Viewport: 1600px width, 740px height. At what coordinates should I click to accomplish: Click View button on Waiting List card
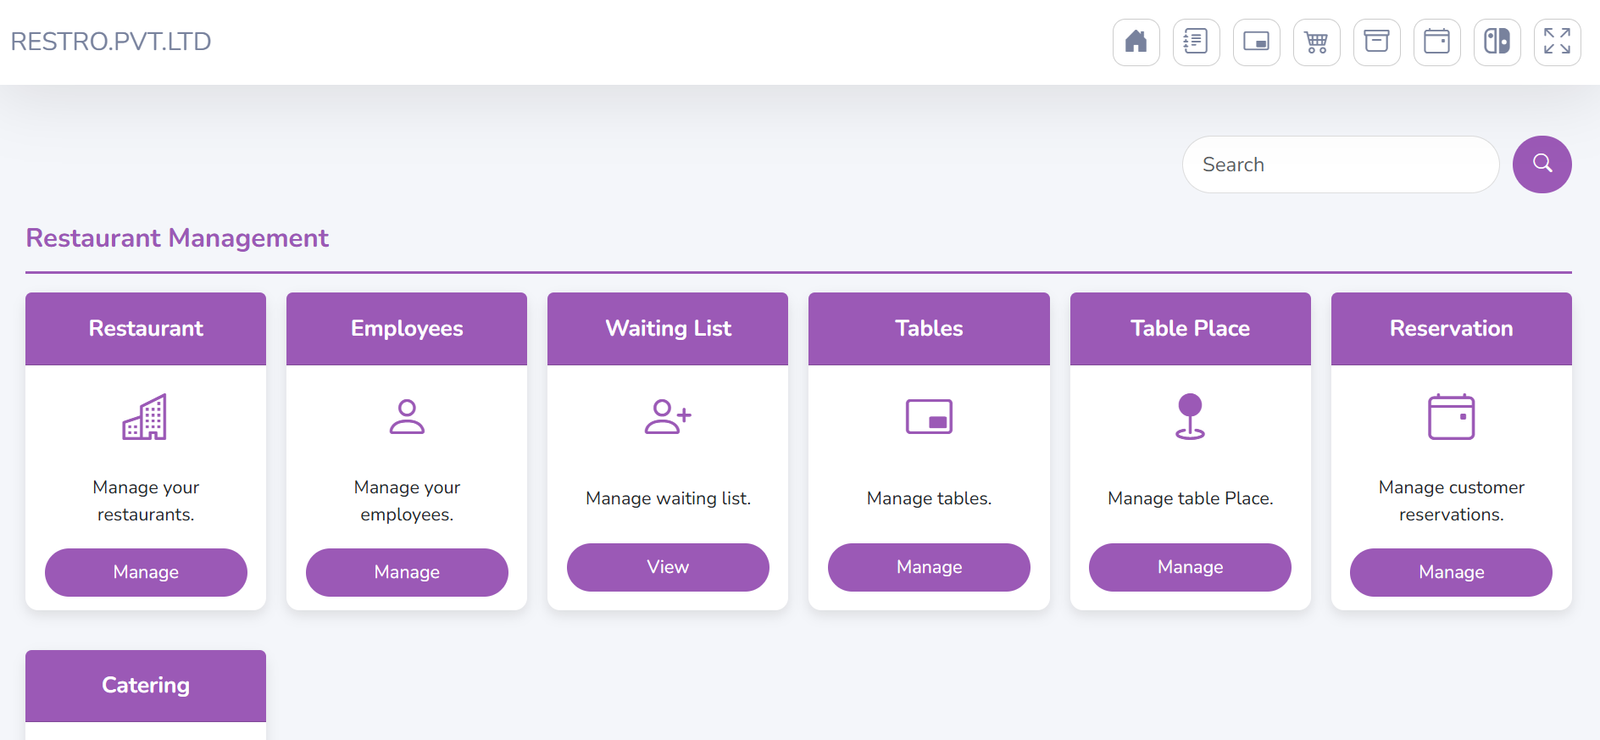pyautogui.click(x=667, y=567)
